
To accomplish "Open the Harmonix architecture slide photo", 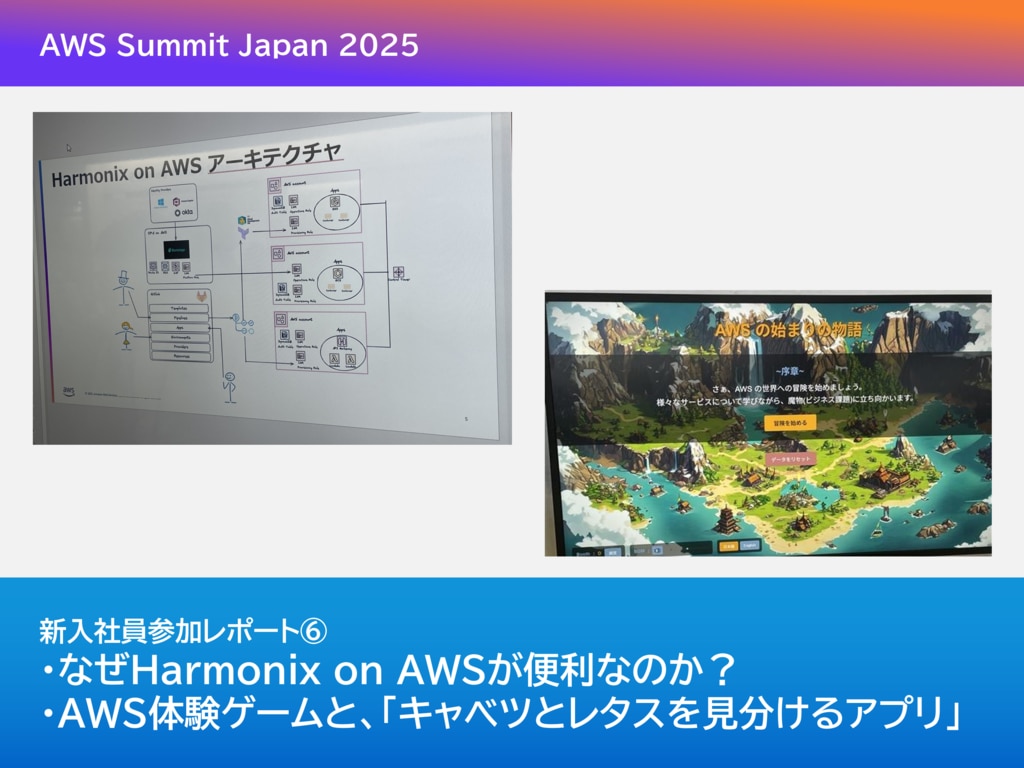I will (x=272, y=278).
